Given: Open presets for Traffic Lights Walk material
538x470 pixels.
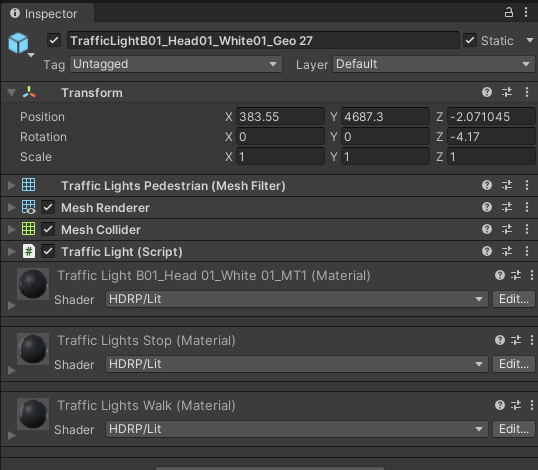Looking at the screenshot, I should pyautogui.click(x=516, y=405).
